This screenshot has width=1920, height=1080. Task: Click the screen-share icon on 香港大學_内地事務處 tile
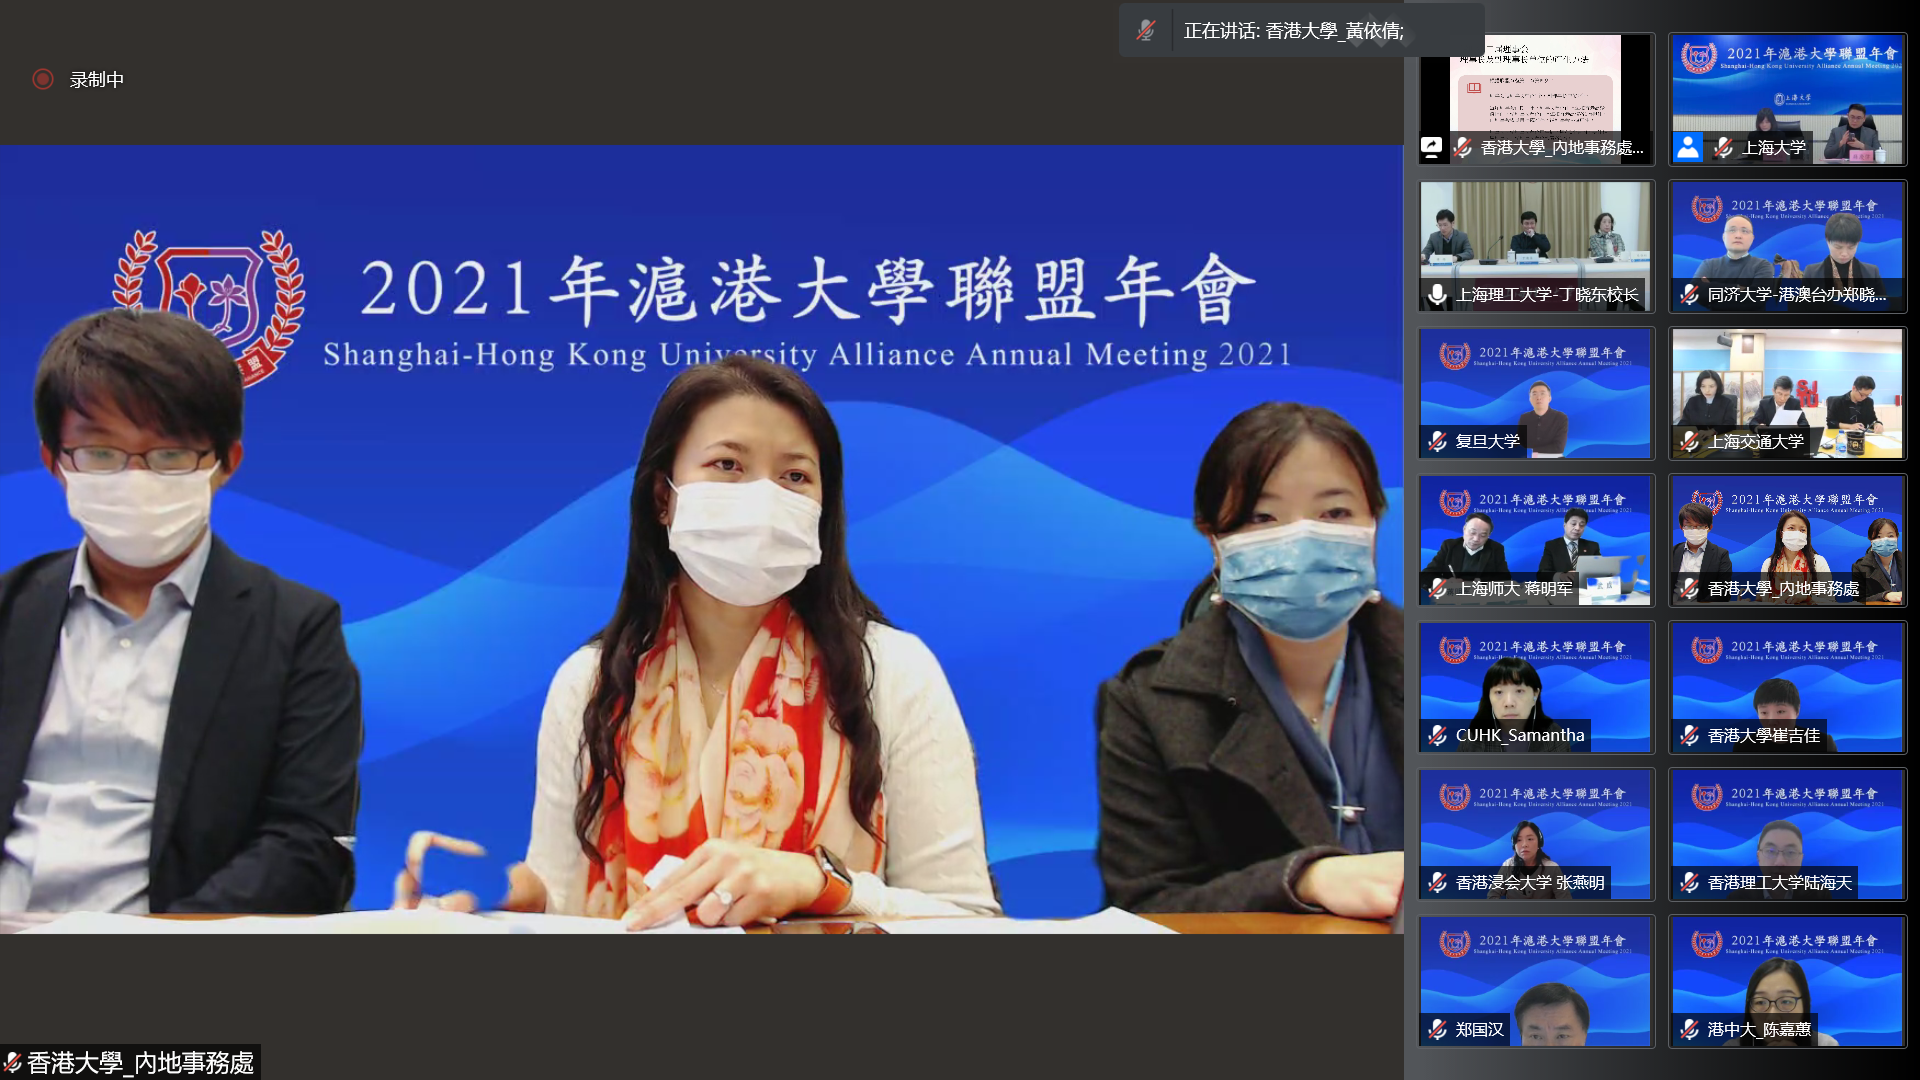[1432, 148]
